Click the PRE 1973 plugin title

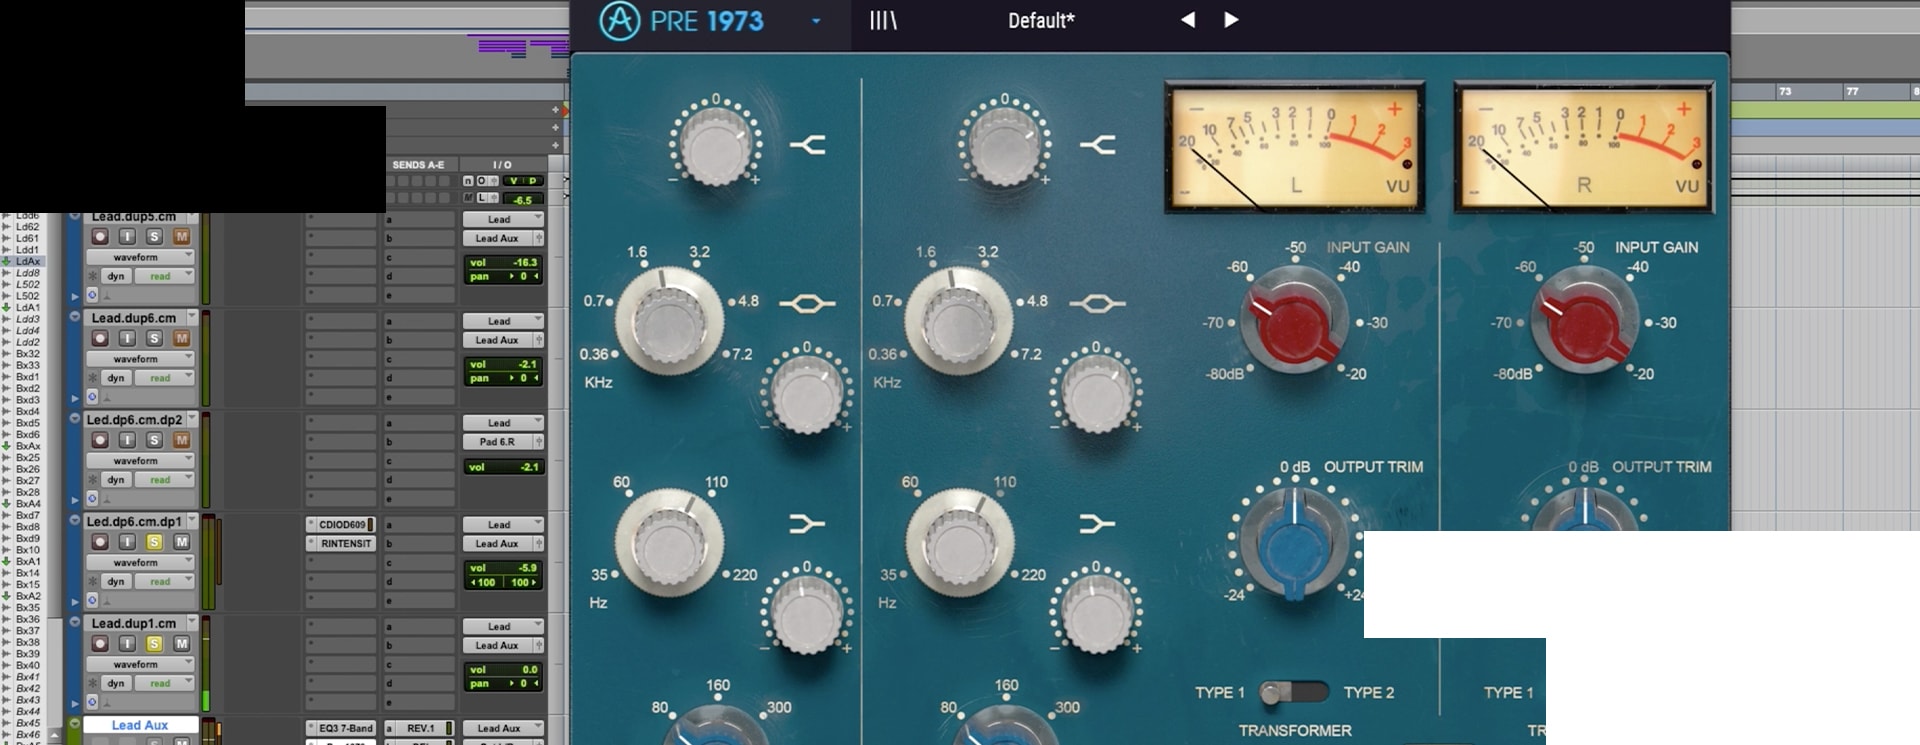pyautogui.click(x=707, y=21)
